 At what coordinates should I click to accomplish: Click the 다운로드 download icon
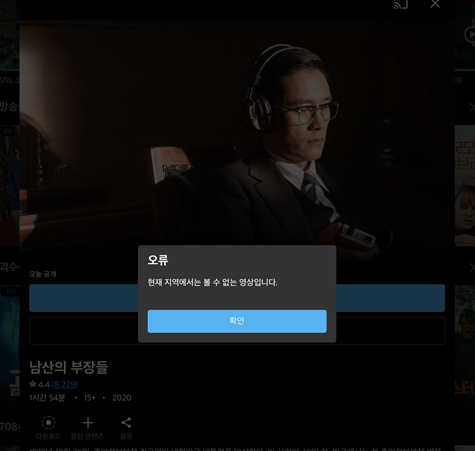coord(48,423)
